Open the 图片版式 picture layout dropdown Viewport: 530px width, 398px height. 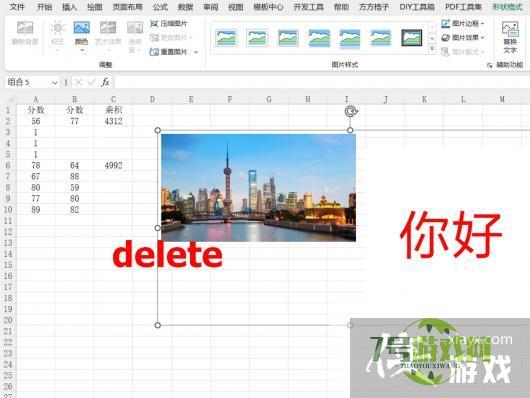pyautogui.click(x=463, y=52)
